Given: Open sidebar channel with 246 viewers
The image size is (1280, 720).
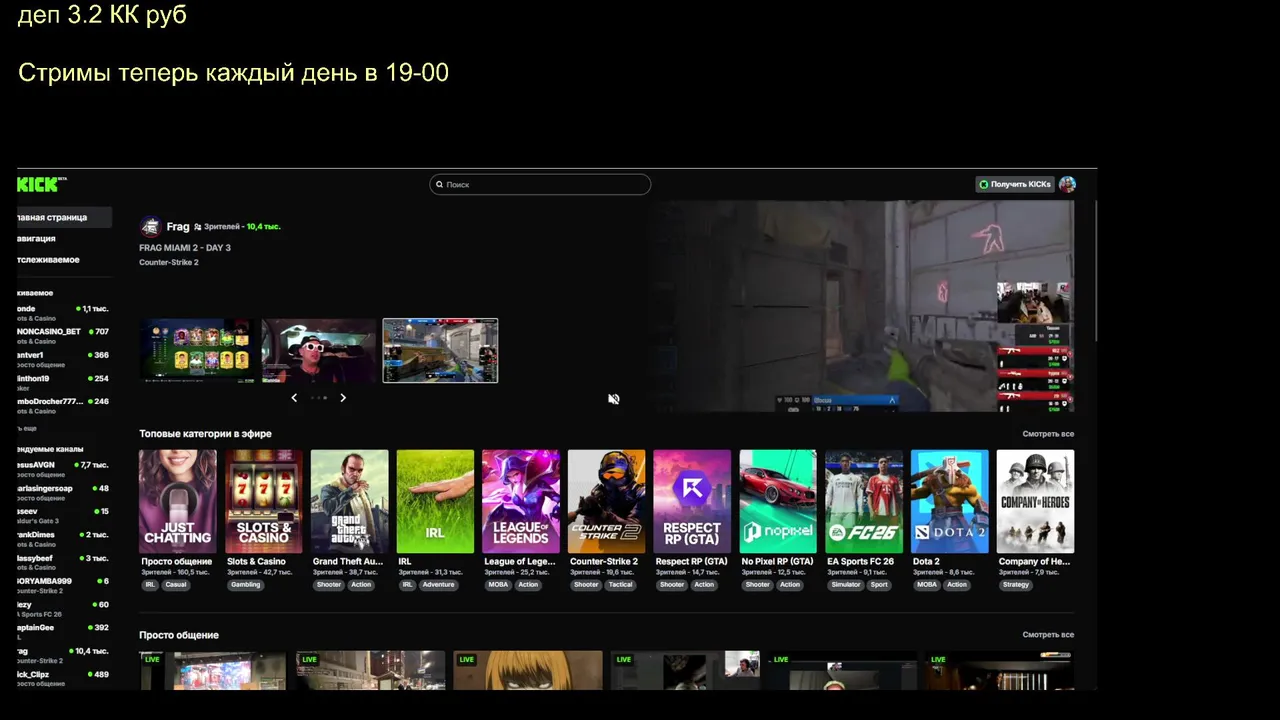Looking at the screenshot, I should (x=64, y=405).
